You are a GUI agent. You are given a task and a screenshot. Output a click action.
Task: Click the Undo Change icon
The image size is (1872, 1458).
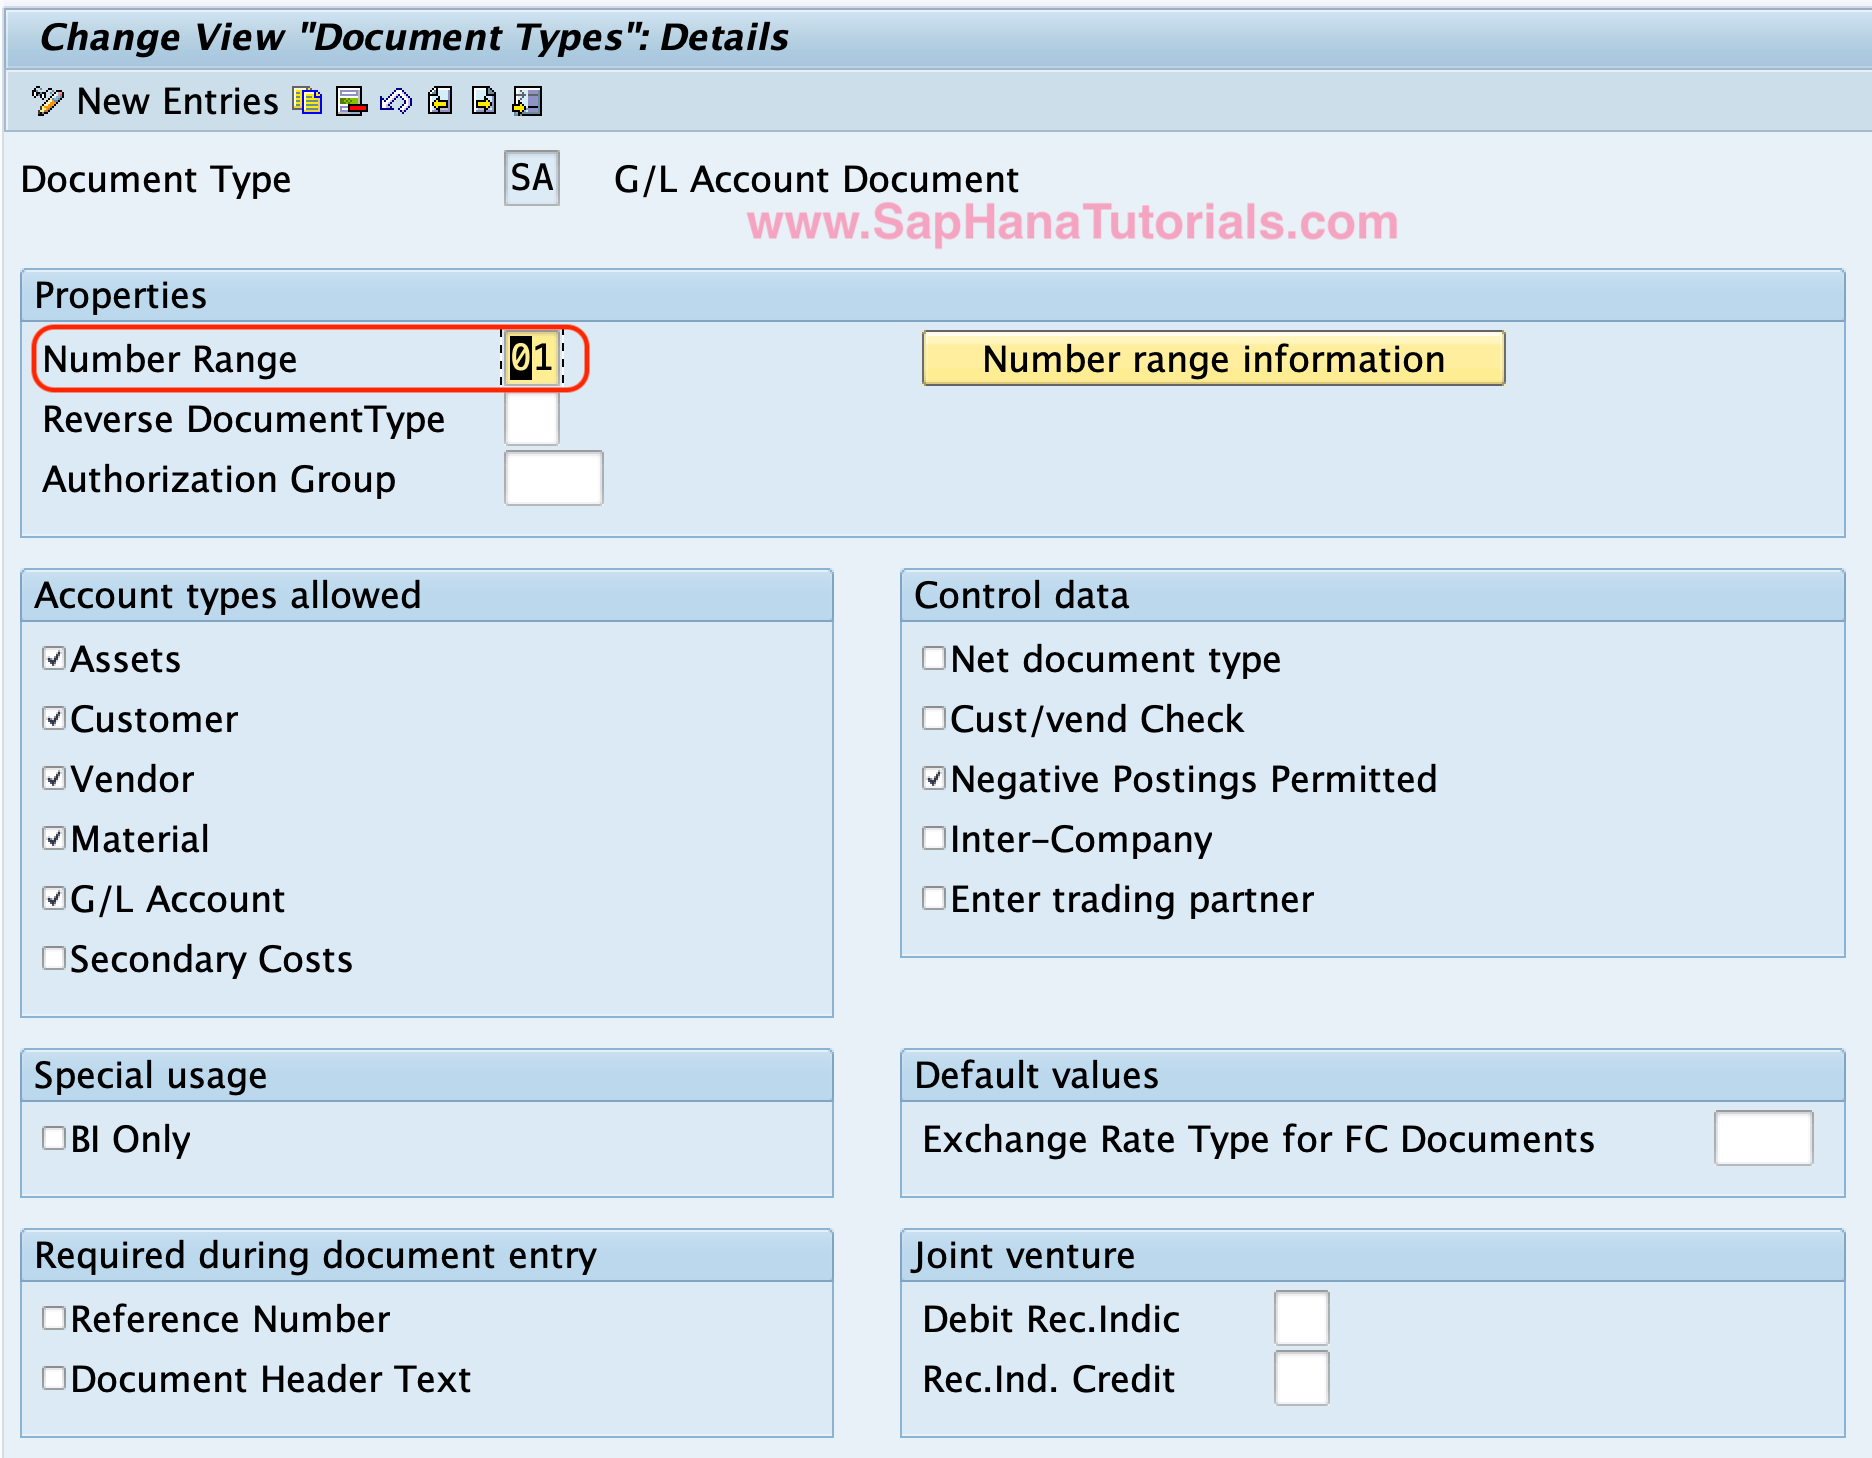pos(394,100)
